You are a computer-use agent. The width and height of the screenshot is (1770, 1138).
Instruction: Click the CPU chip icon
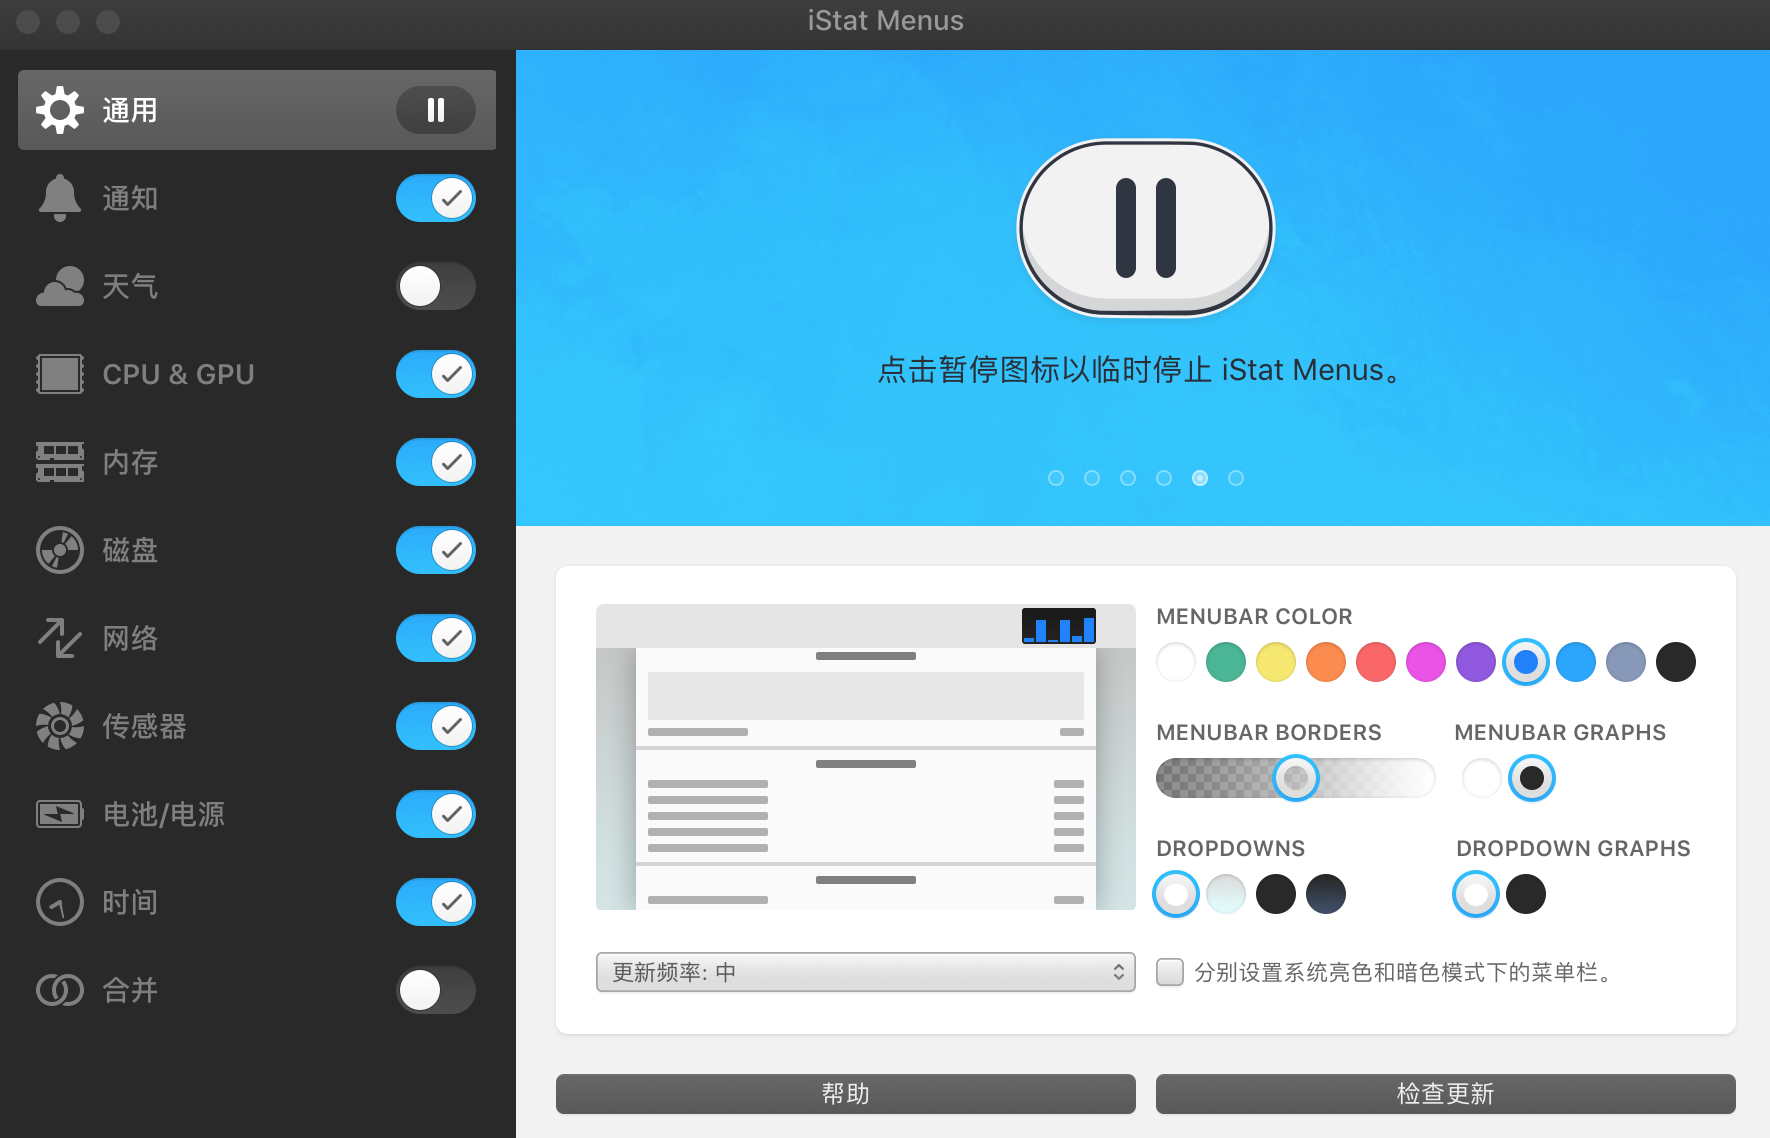click(x=60, y=374)
